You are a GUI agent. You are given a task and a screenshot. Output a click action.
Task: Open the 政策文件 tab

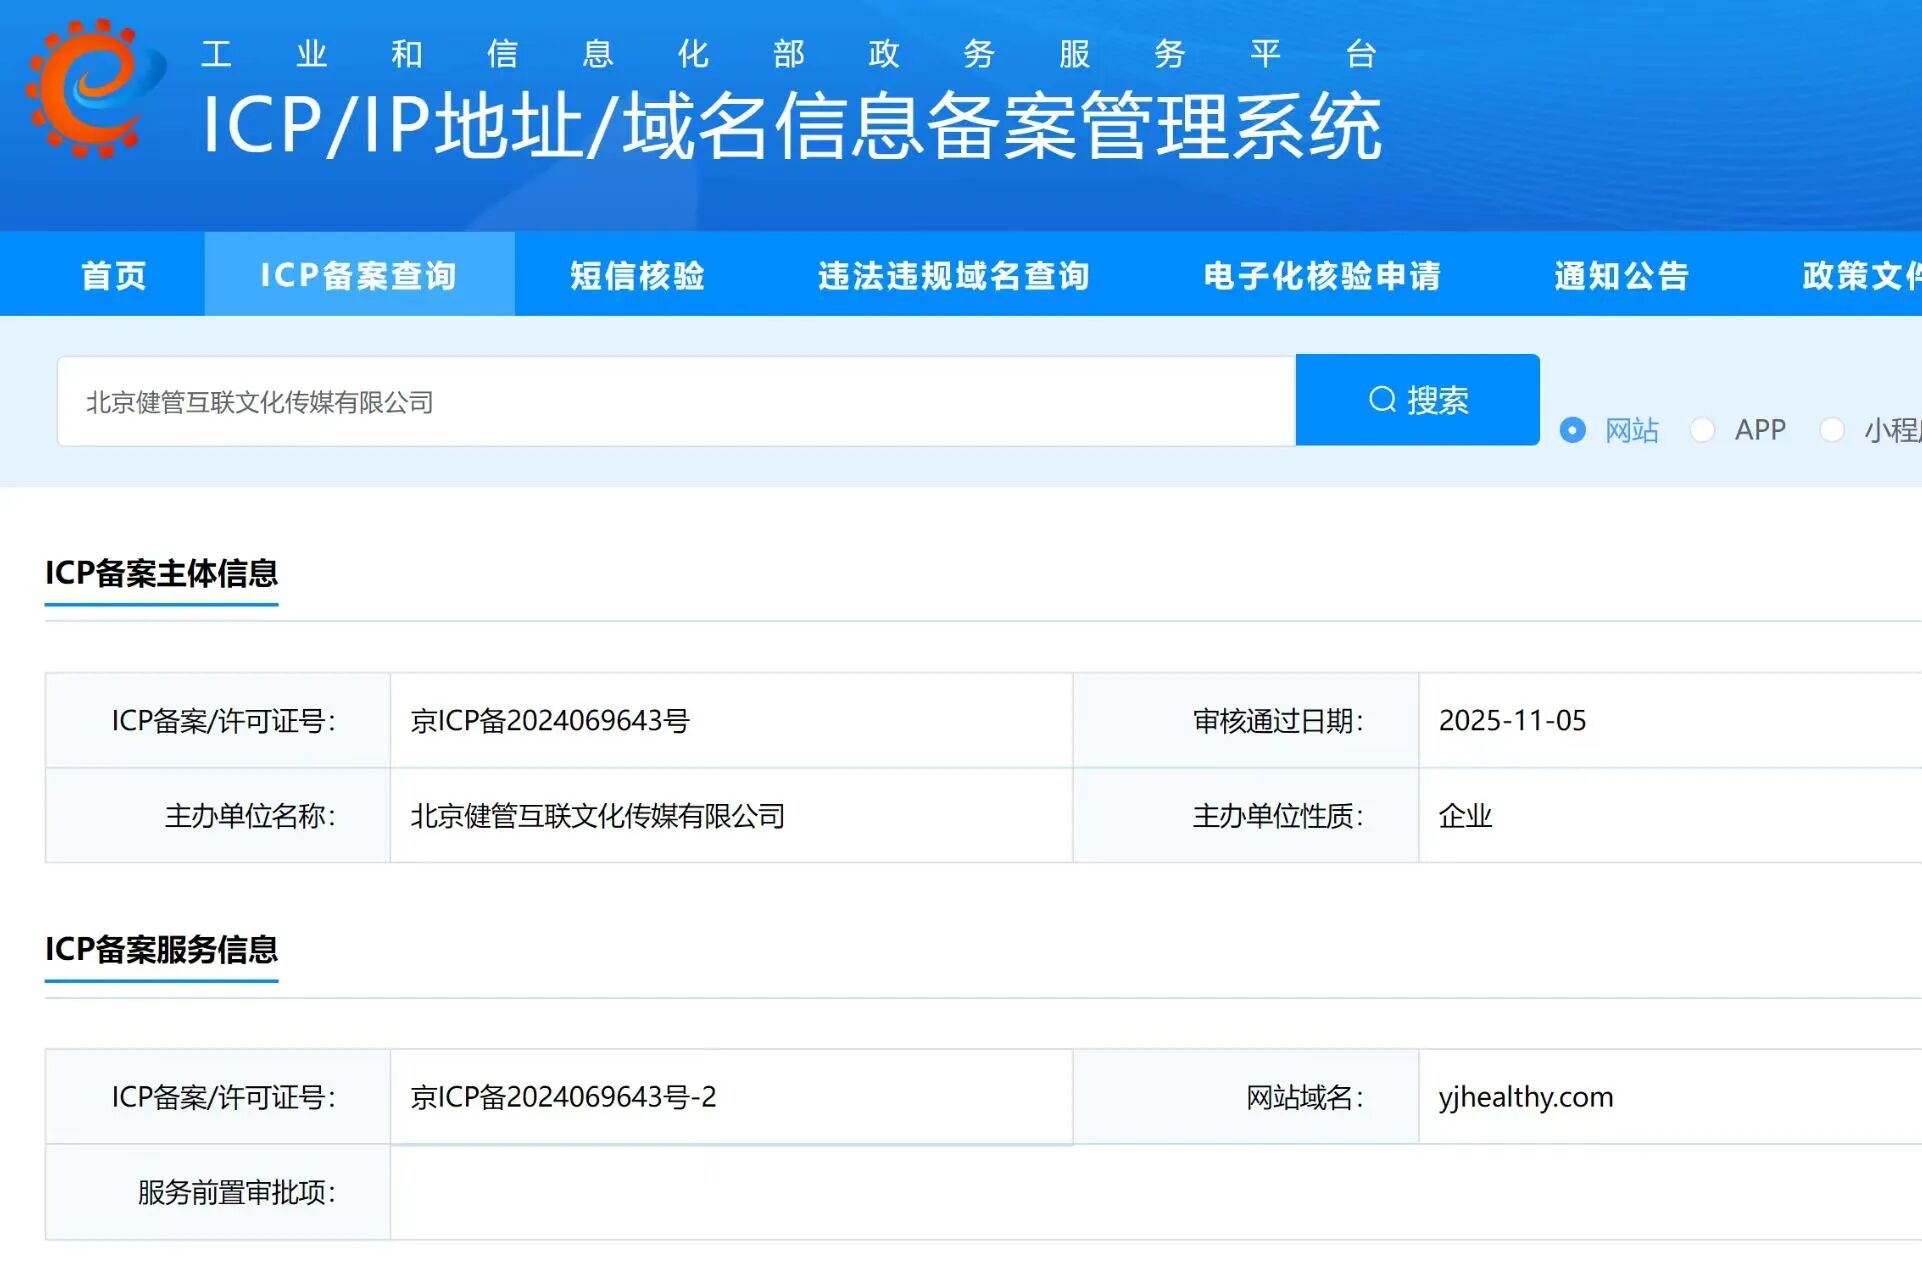point(1860,275)
